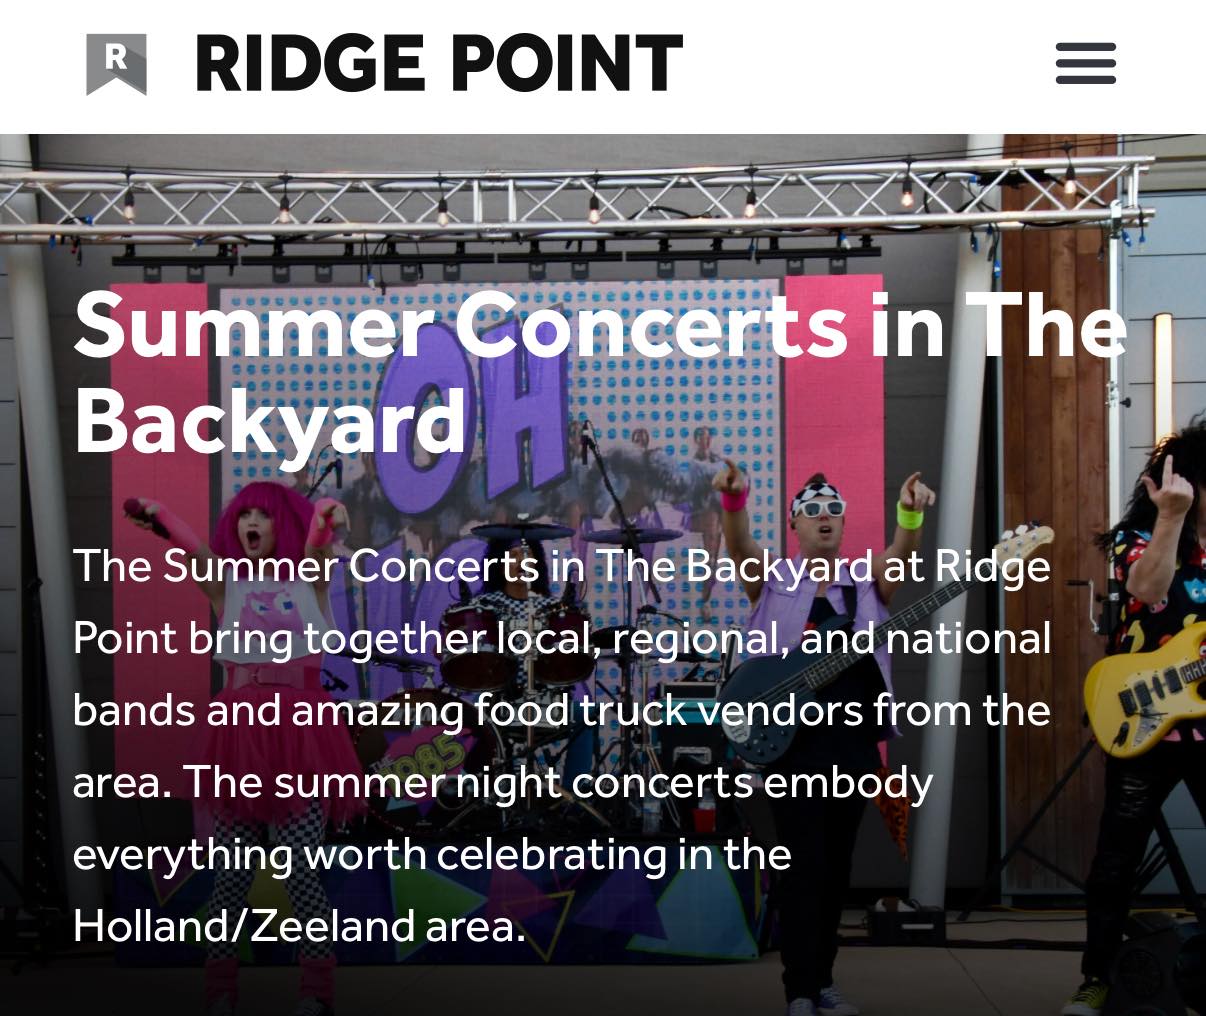The image size is (1206, 1016).
Task: Click the top bar of the hamburger icon
Action: point(1085,44)
